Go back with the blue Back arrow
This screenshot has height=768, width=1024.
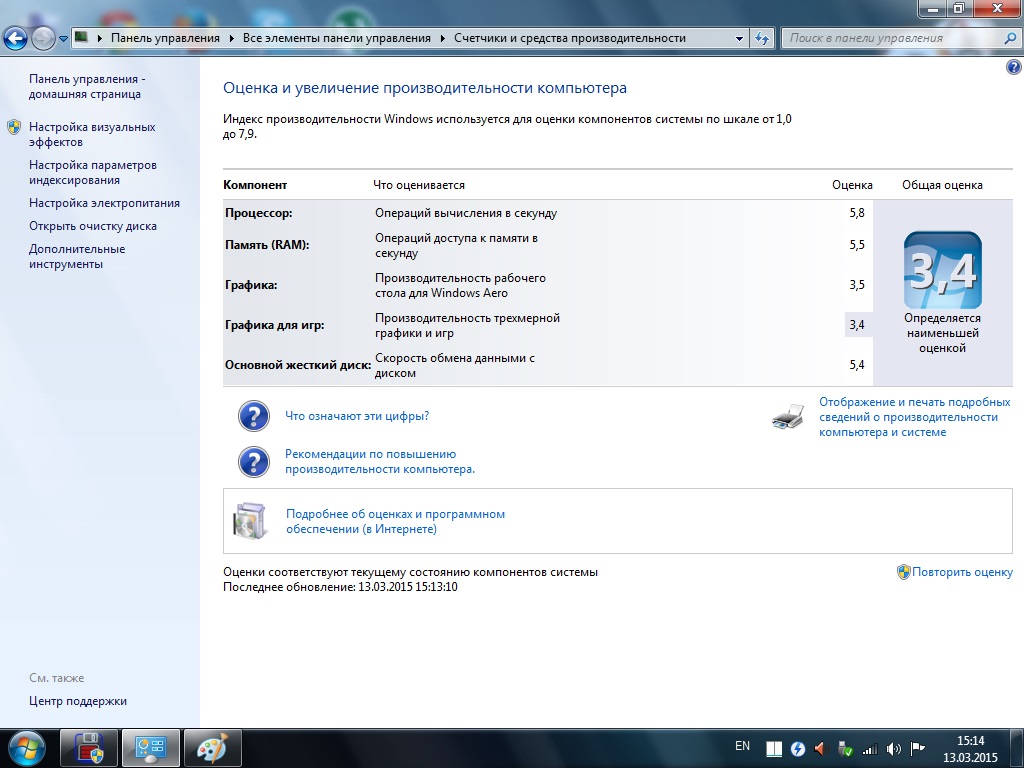click(15, 38)
